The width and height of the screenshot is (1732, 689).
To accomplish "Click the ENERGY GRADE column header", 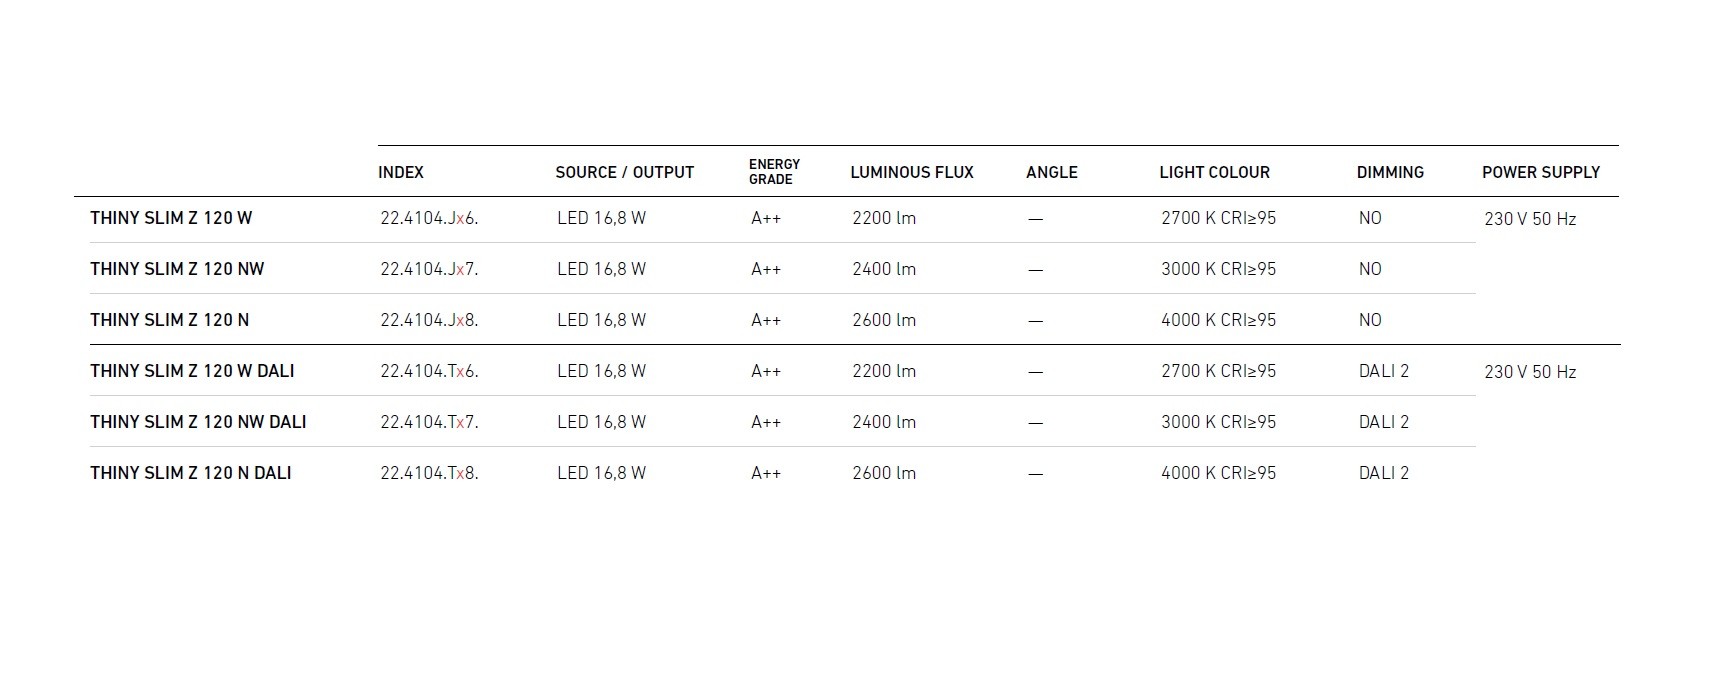I will pyautogui.click(x=774, y=171).
